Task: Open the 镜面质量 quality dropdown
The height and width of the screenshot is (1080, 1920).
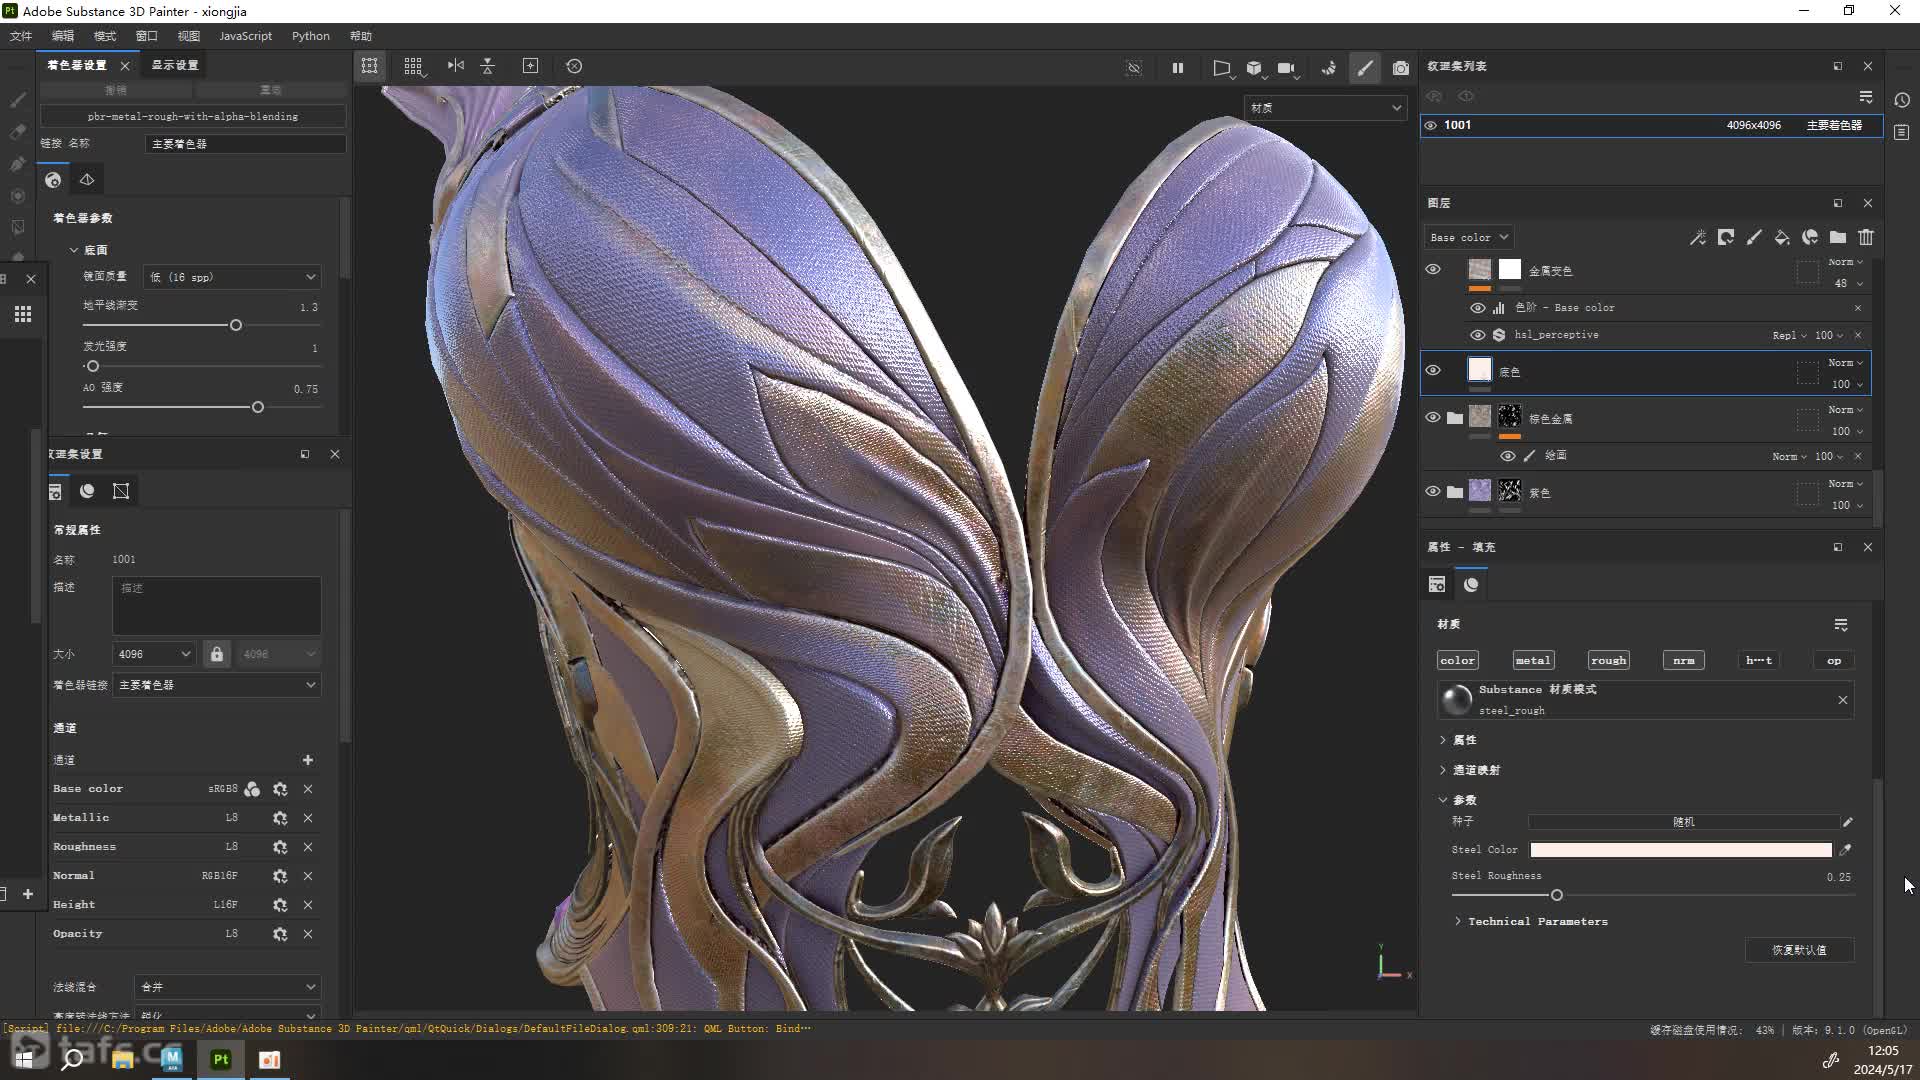Action: [233, 277]
